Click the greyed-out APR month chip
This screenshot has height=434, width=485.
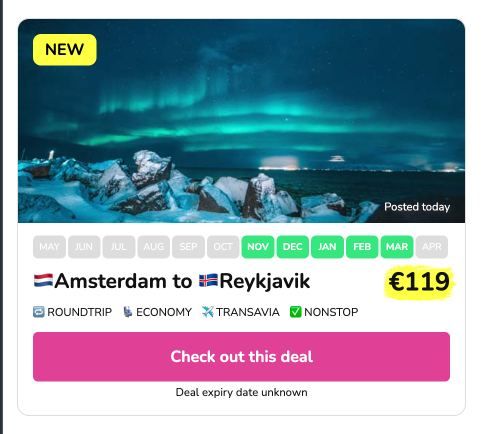[x=432, y=247]
